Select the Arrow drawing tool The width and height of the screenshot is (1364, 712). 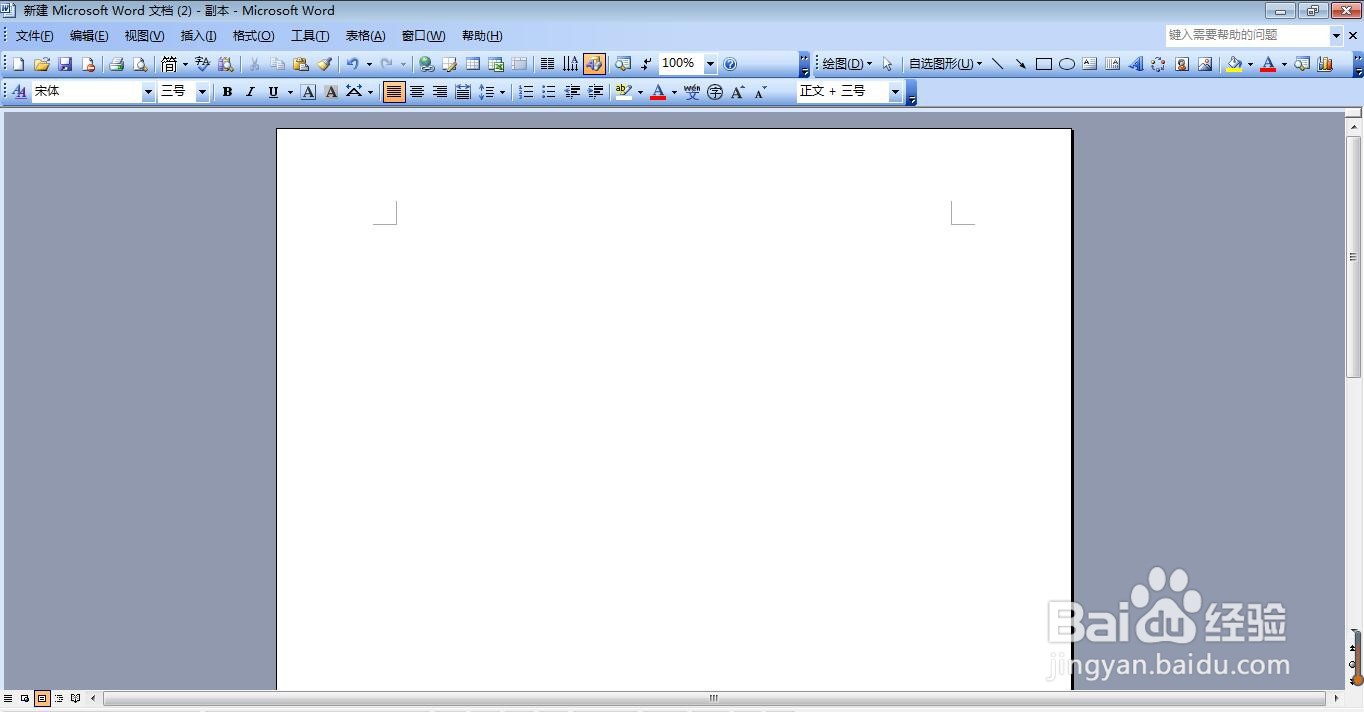click(1020, 64)
